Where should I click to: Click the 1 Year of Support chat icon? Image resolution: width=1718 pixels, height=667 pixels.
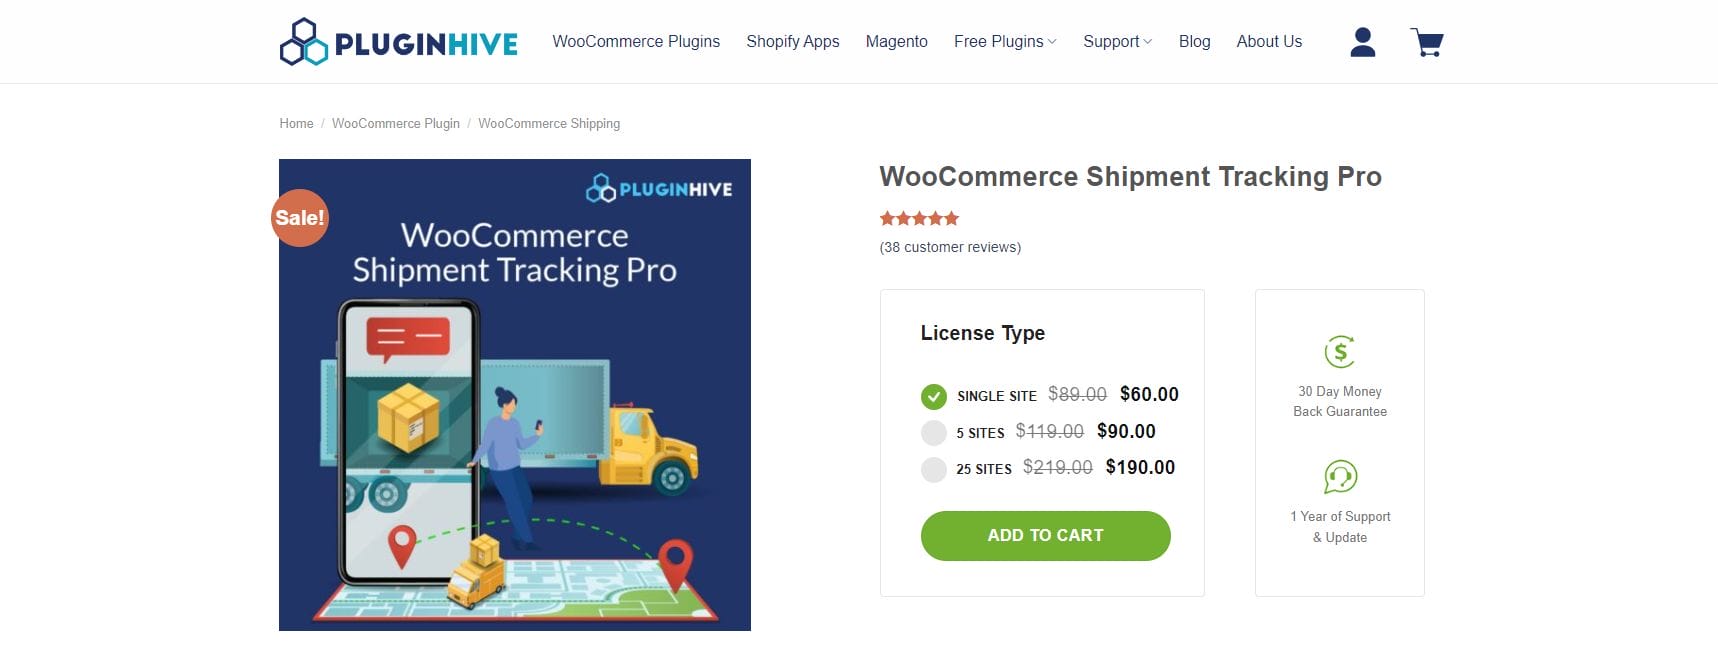1339,478
